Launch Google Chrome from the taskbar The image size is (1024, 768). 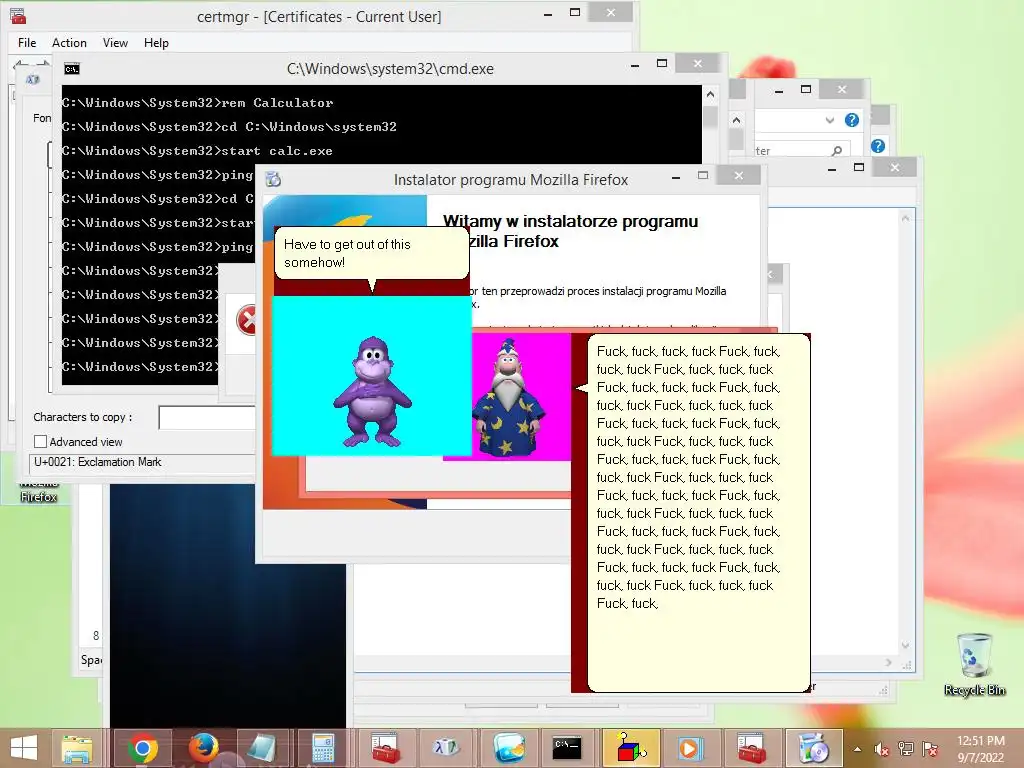tap(143, 748)
